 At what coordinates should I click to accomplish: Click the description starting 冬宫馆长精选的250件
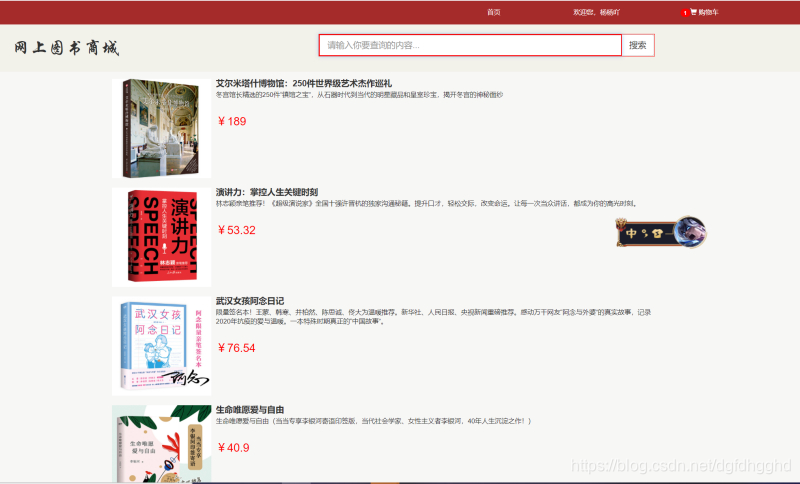(x=359, y=95)
